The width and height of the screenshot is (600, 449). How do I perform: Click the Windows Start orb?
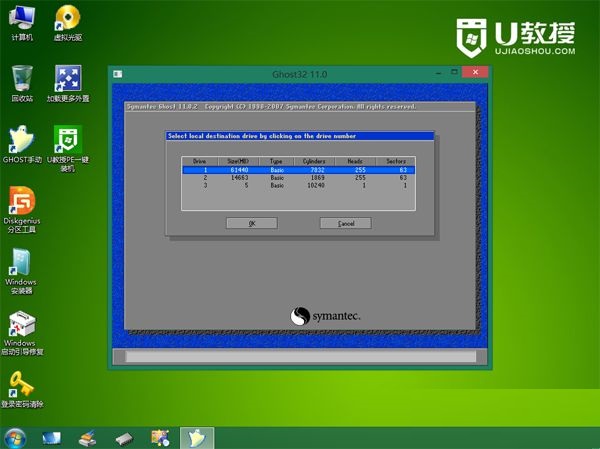click(14, 438)
